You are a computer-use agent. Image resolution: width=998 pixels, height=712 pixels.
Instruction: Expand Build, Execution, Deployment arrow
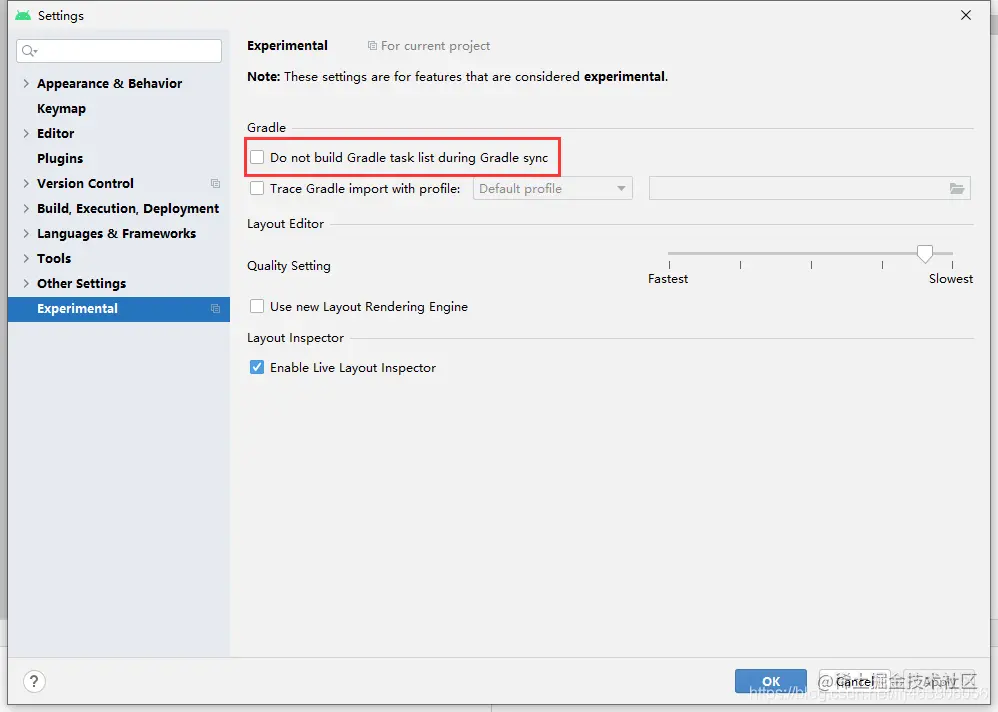pyautogui.click(x=26, y=208)
